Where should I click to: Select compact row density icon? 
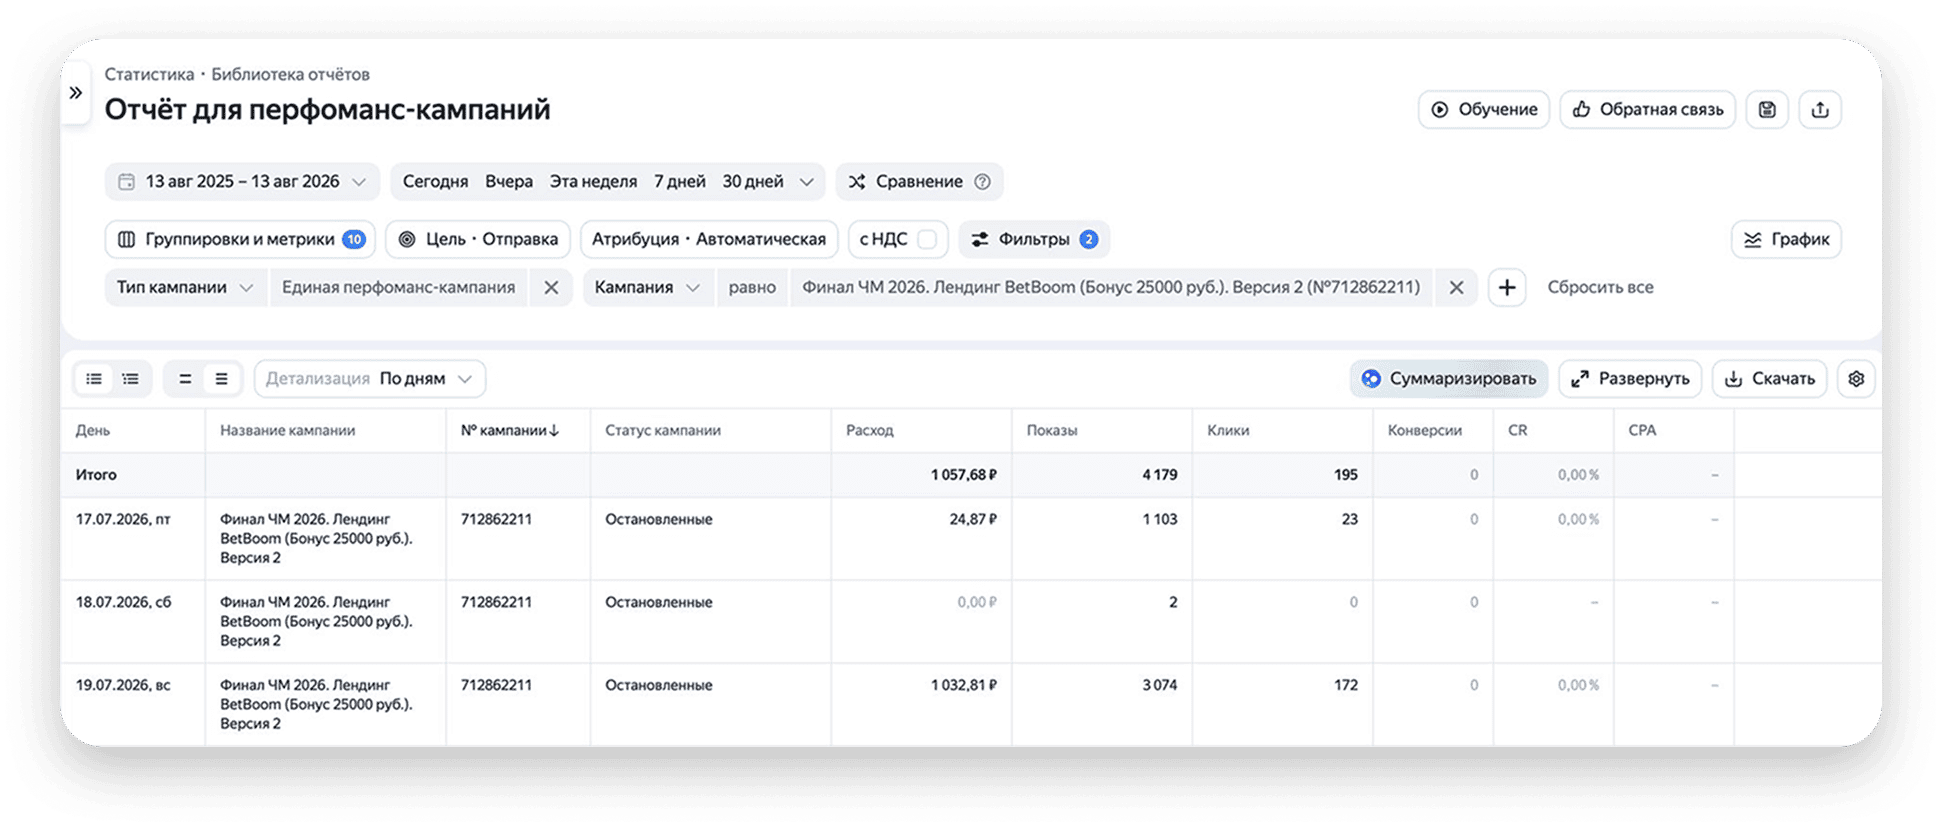pyautogui.click(x=185, y=379)
